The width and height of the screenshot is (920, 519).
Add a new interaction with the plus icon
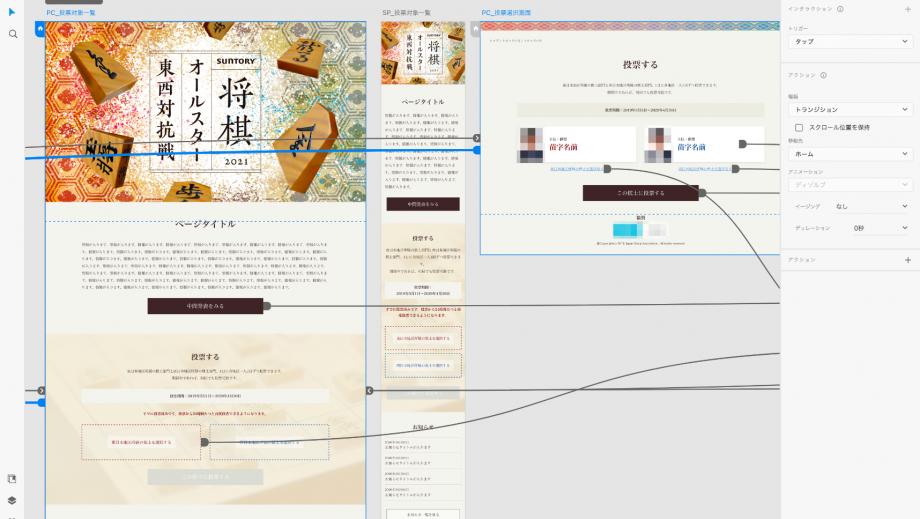[x=907, y=9]
